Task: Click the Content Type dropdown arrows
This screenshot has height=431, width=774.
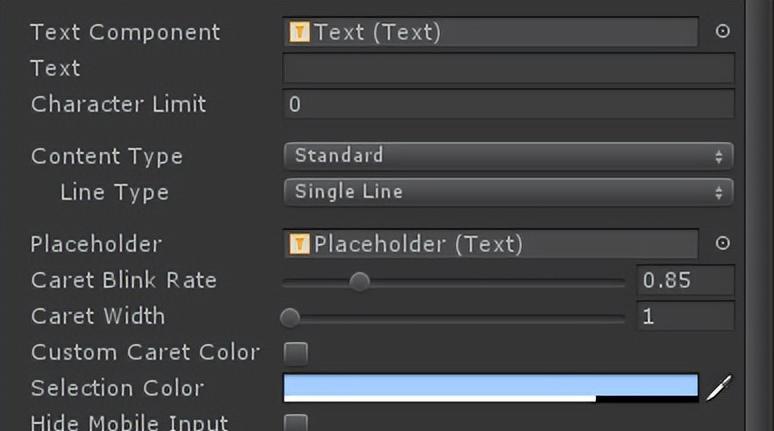Action: [x=719, y=157]
